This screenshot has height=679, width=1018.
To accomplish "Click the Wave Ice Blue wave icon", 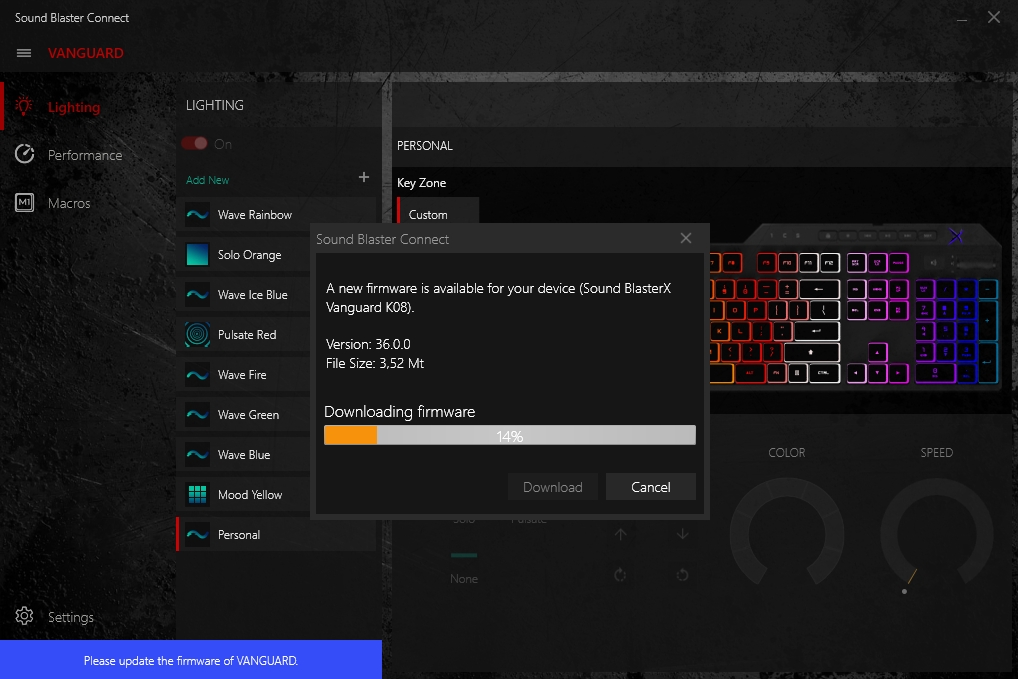I will 197,295.
